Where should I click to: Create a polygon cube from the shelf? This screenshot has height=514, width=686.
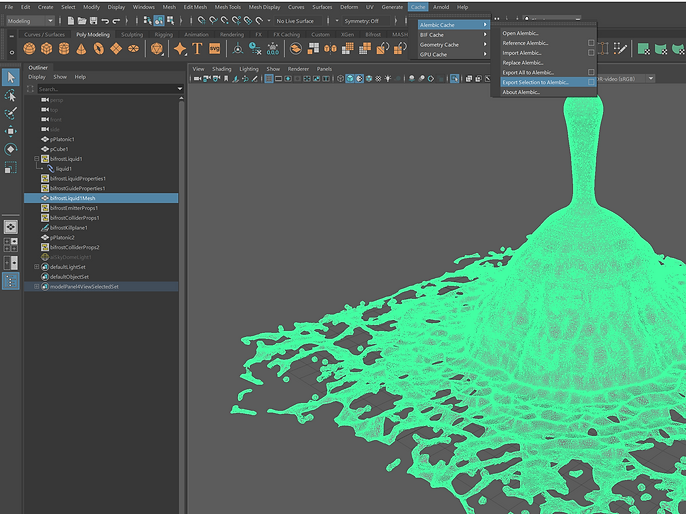pyautogui.click(x=46, y=49)
